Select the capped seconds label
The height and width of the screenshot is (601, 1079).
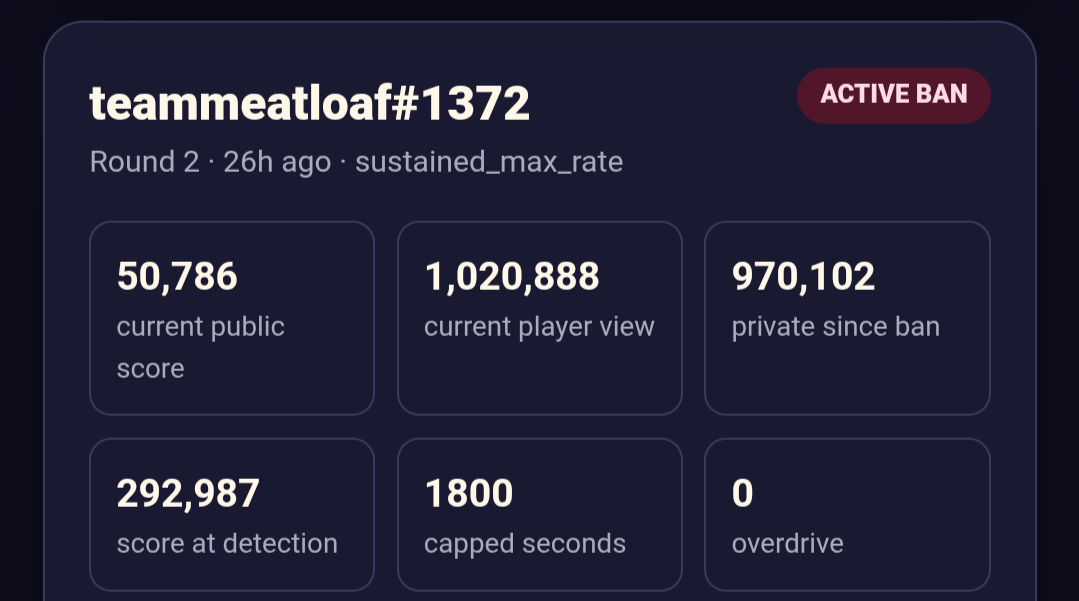(x=524, y=544)
